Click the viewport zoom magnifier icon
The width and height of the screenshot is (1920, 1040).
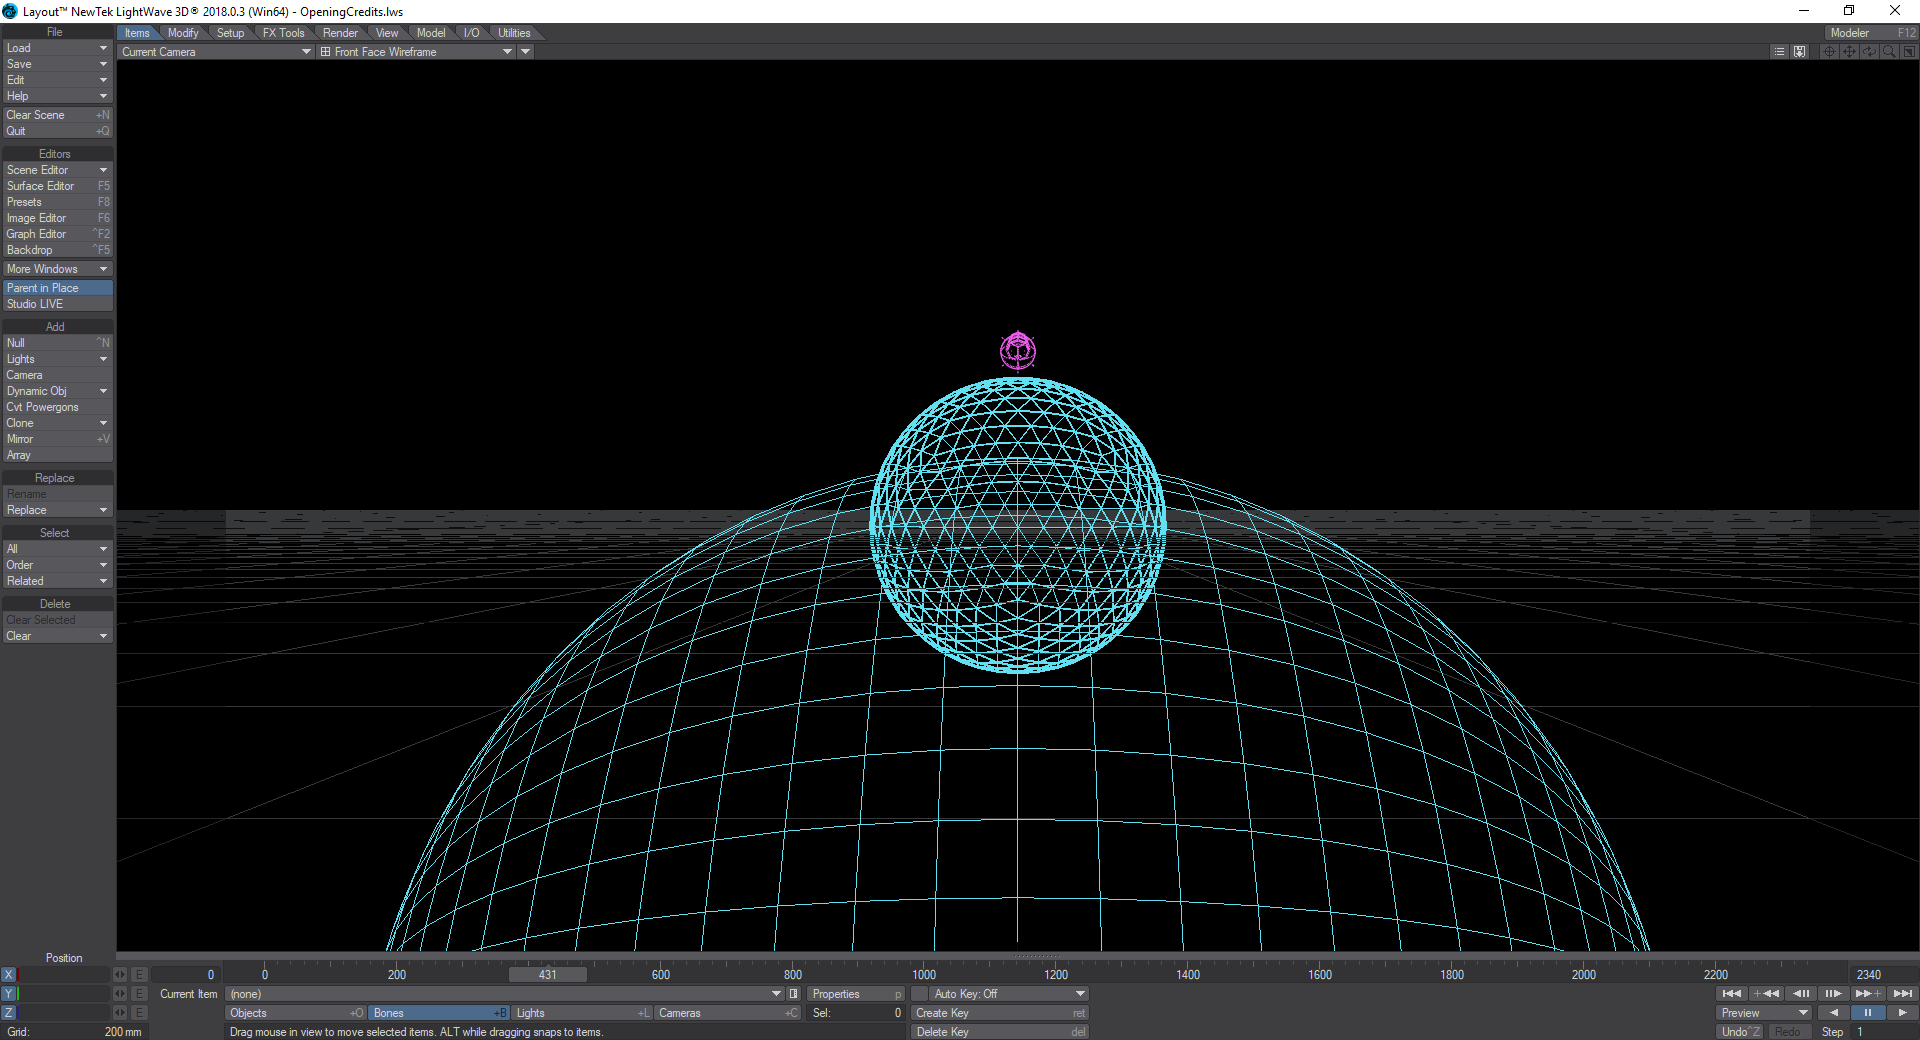[x=1889, y=52]
